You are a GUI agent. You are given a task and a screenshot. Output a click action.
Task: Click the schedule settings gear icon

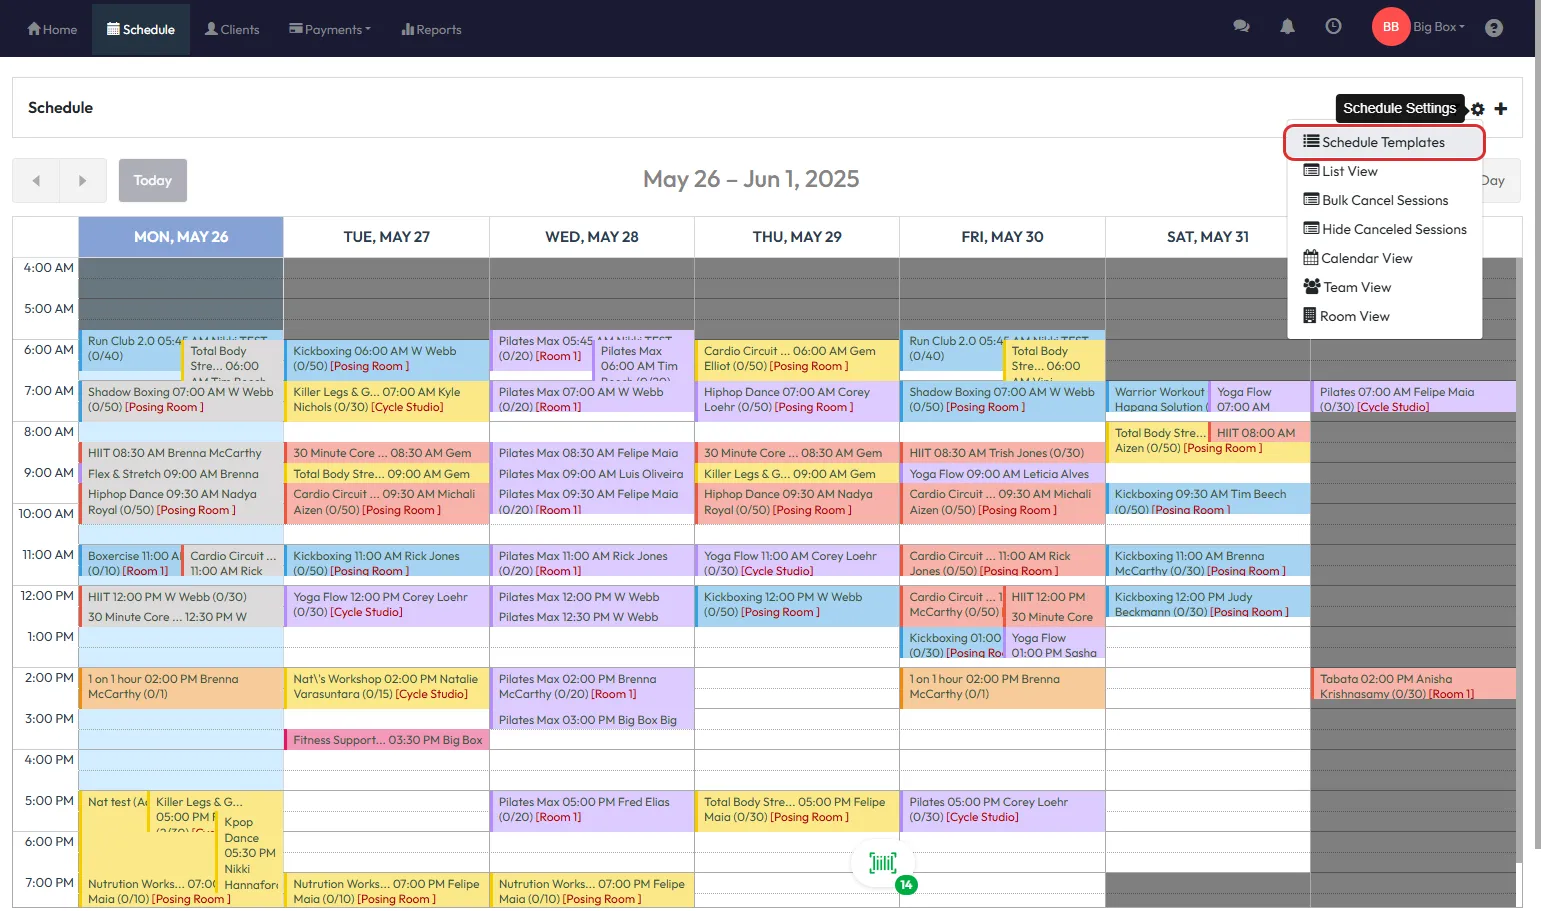(x=1478, y=109)
